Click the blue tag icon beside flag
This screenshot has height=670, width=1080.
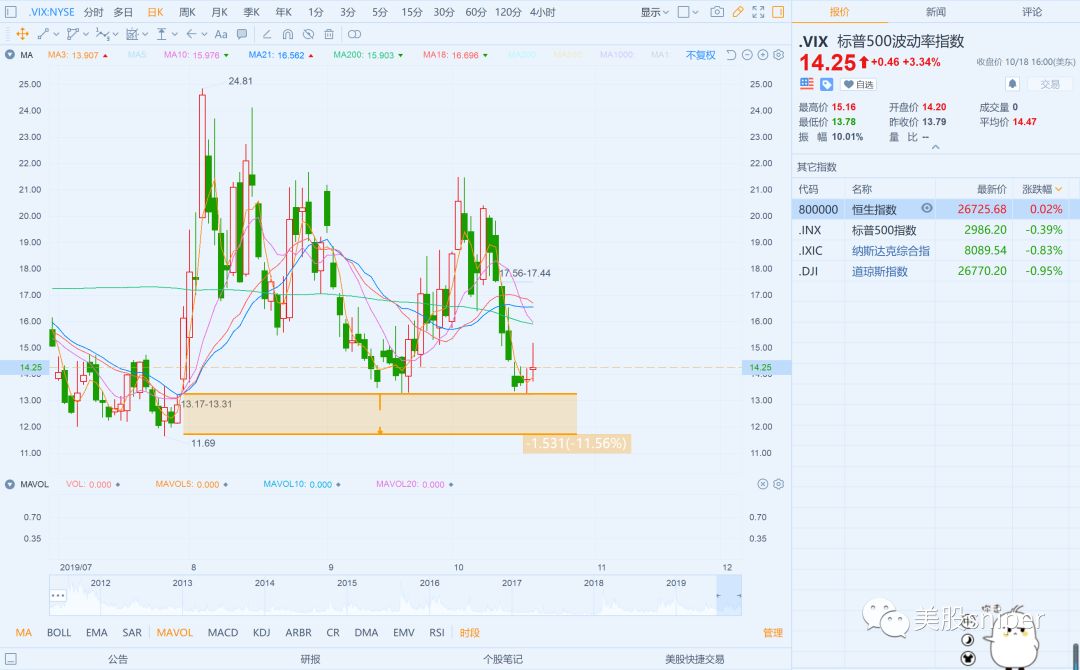click(827, 84)
